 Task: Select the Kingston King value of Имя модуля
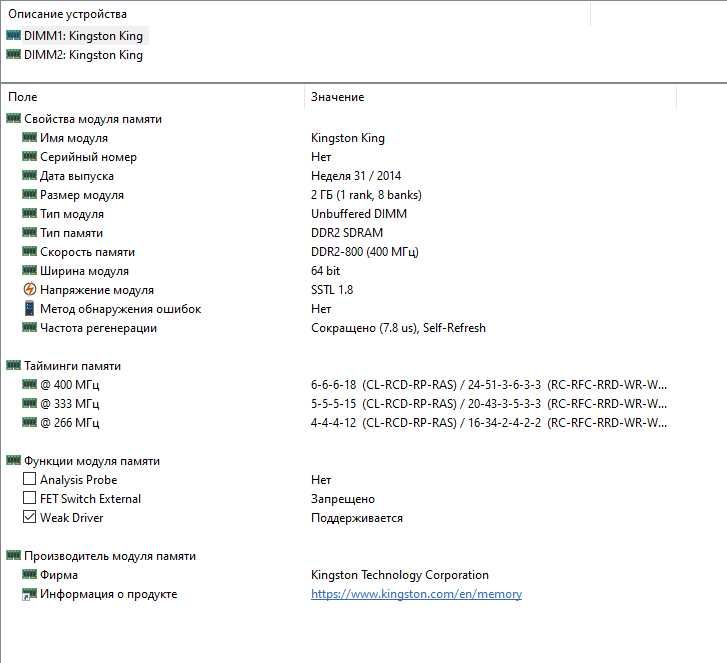tap(348, 138)
